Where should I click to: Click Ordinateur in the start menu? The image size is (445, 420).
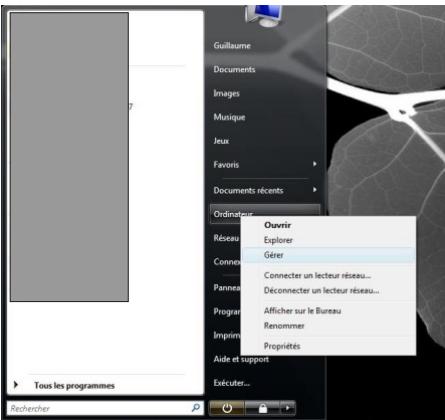pos(265,214)
